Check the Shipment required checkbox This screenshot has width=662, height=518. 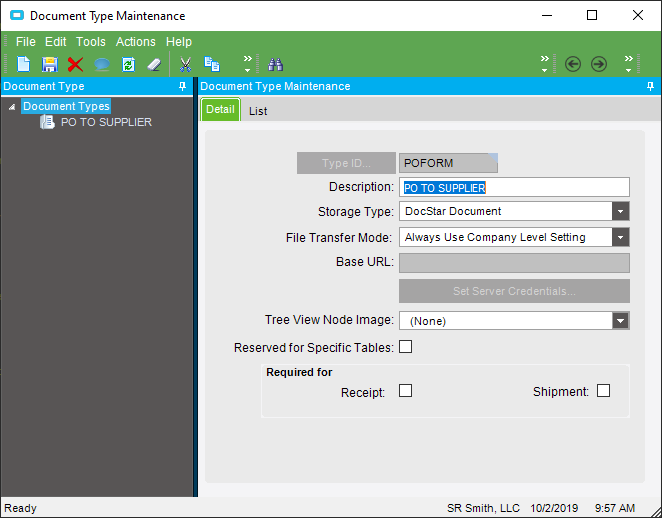click(603, 391)
